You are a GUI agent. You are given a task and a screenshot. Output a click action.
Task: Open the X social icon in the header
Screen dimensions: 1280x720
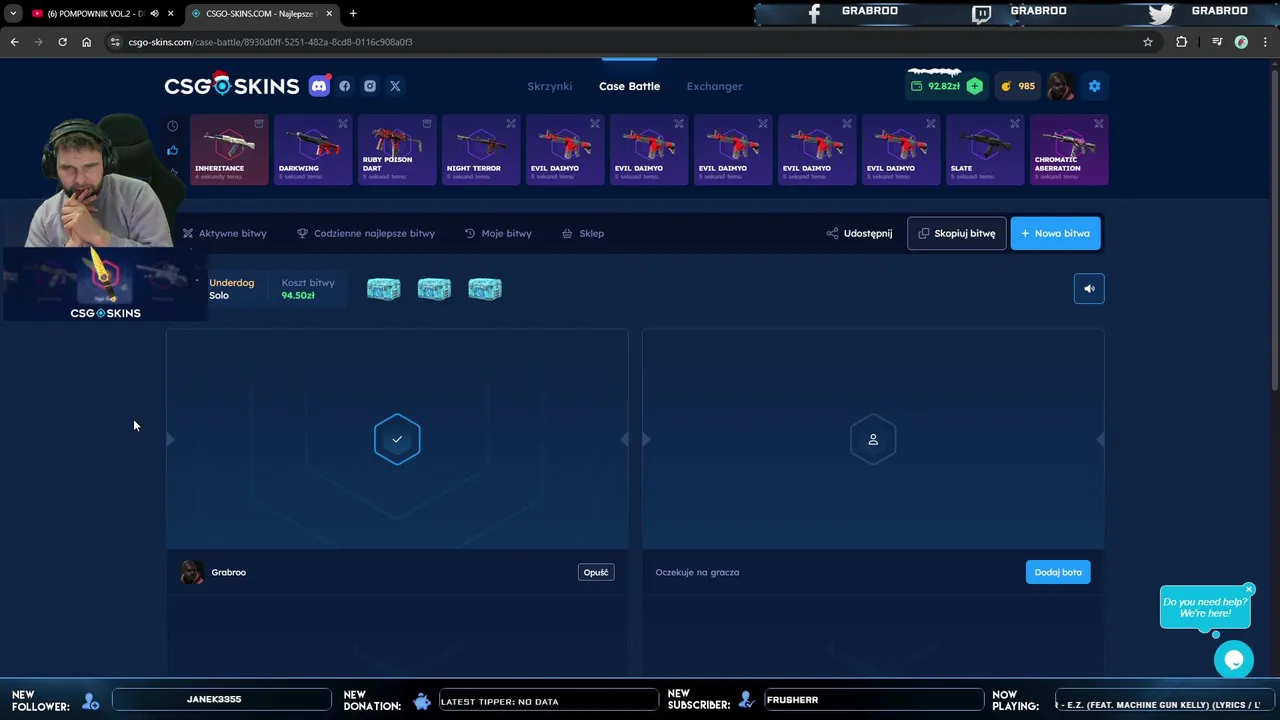395,86
